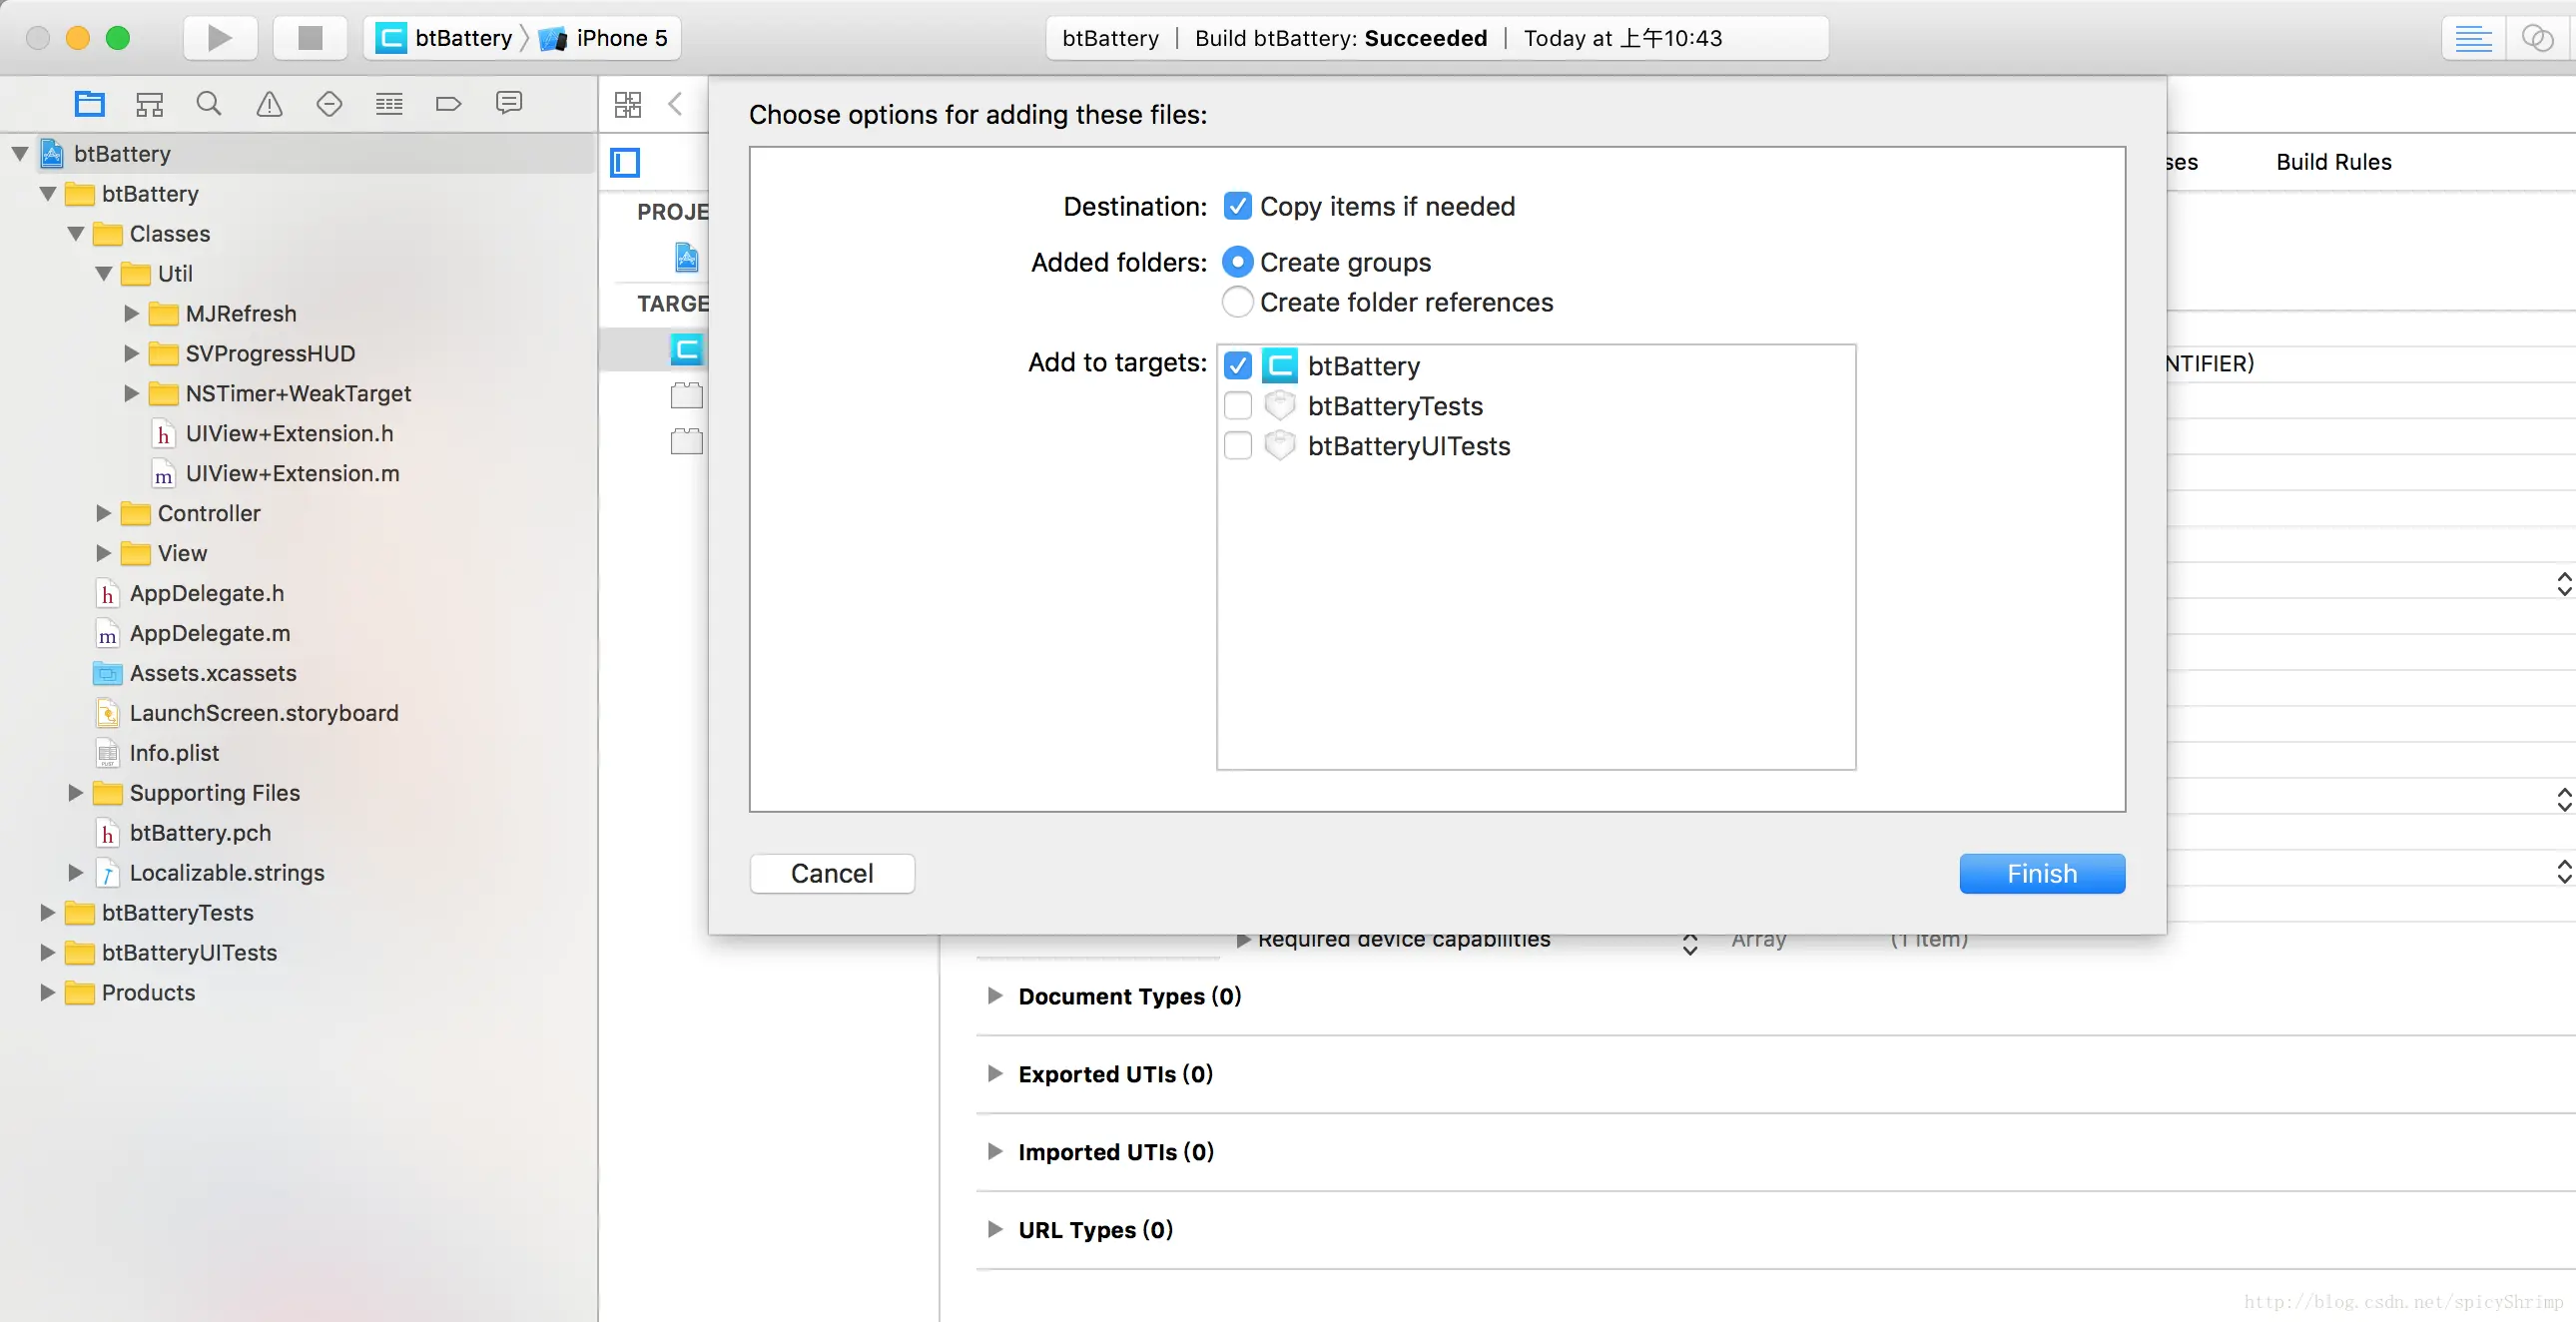
Task: Switch to the Assistant editor icon
Action: (x=2536, y=38)
